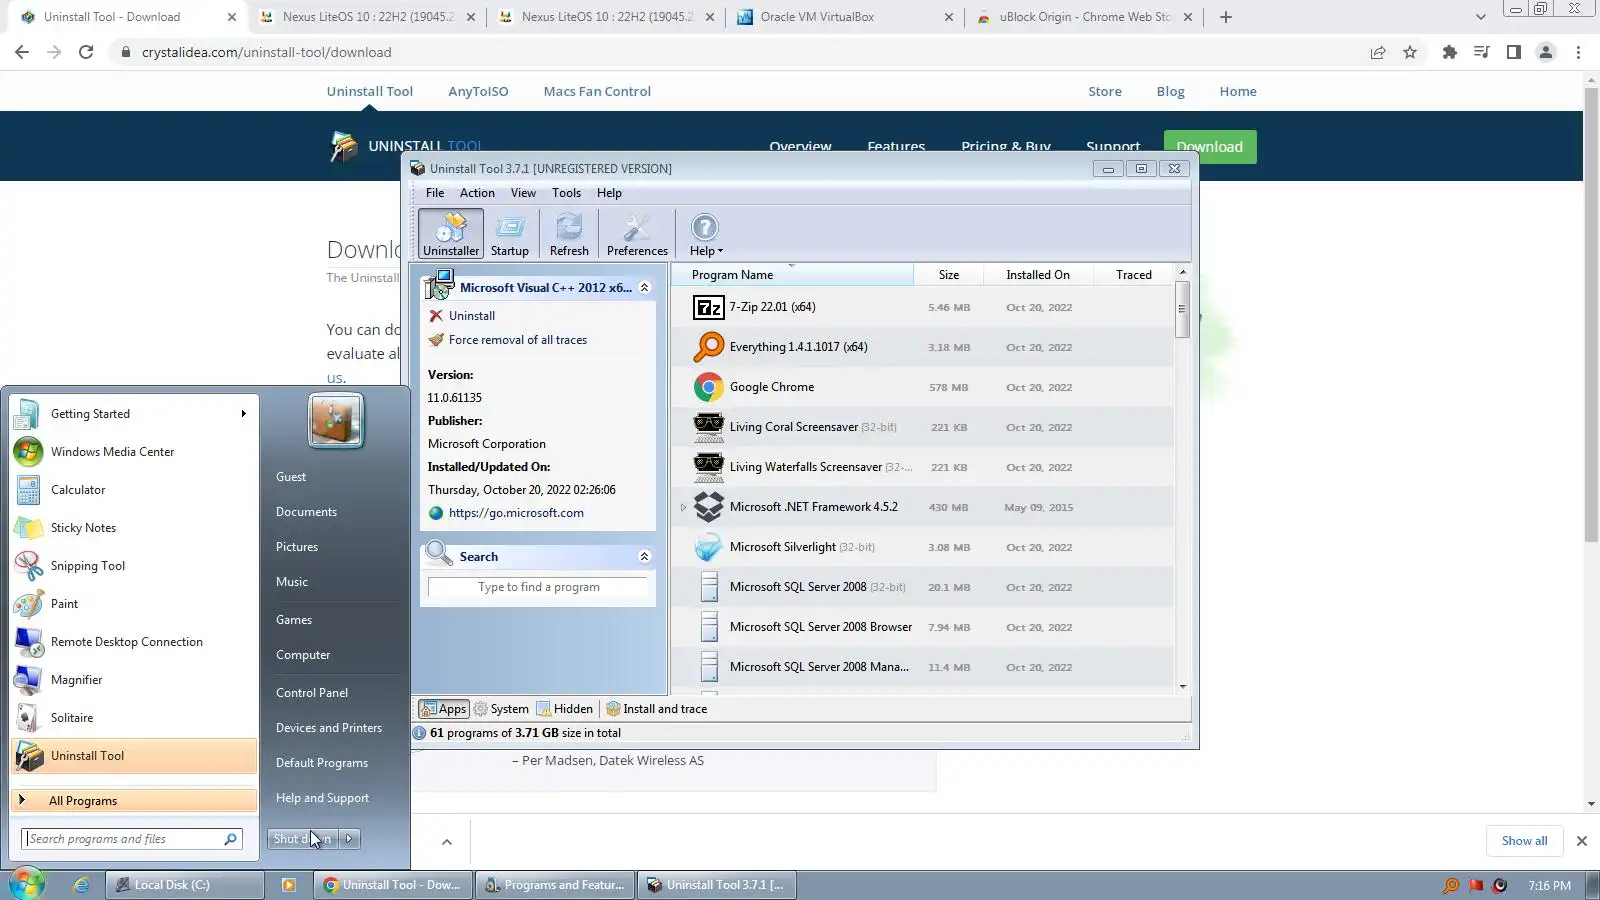This screenshot has width=1600, height=900.
Task: Expand the downloads bar chevron
Action: (x=447, y=842)
